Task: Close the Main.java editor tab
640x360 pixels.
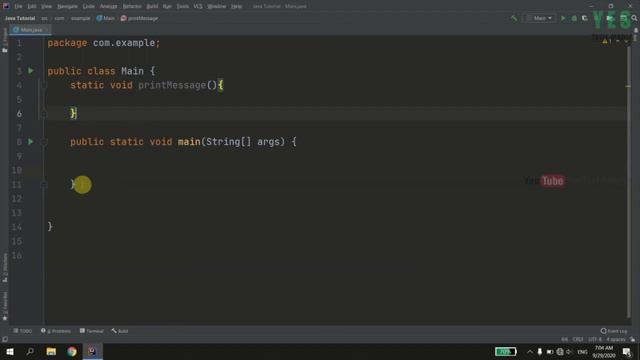Action: (47, 30)
